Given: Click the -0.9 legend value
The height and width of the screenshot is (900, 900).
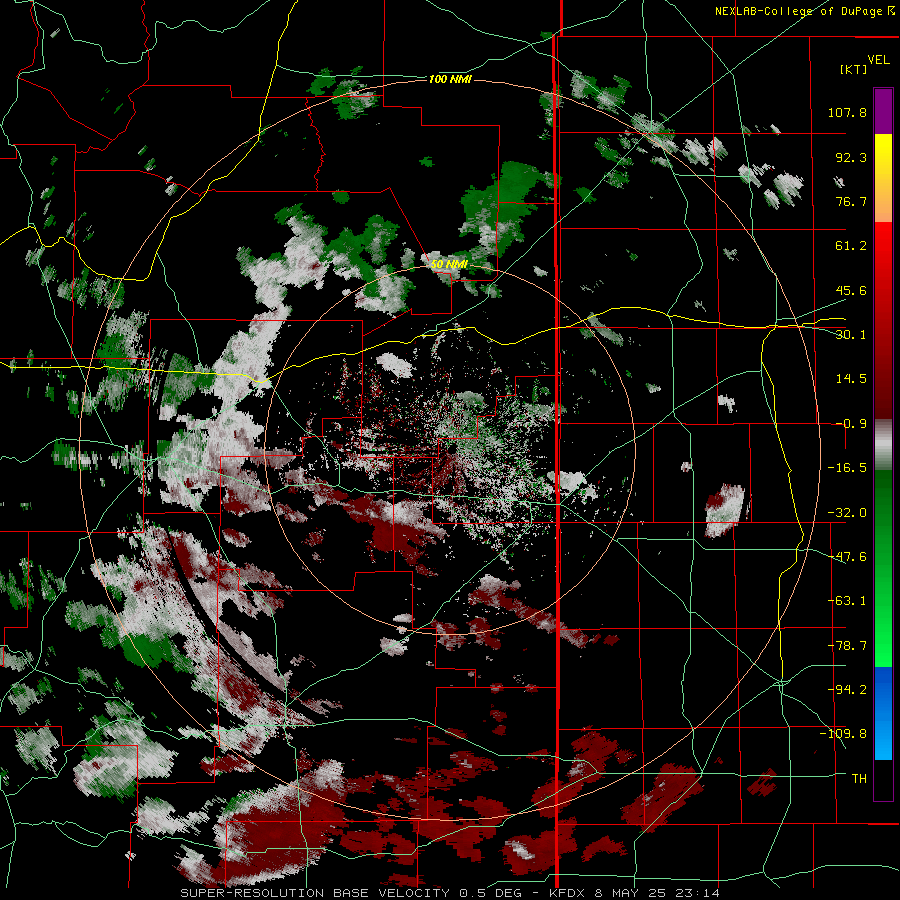Looking at the screenshot, I should point(851,424).
